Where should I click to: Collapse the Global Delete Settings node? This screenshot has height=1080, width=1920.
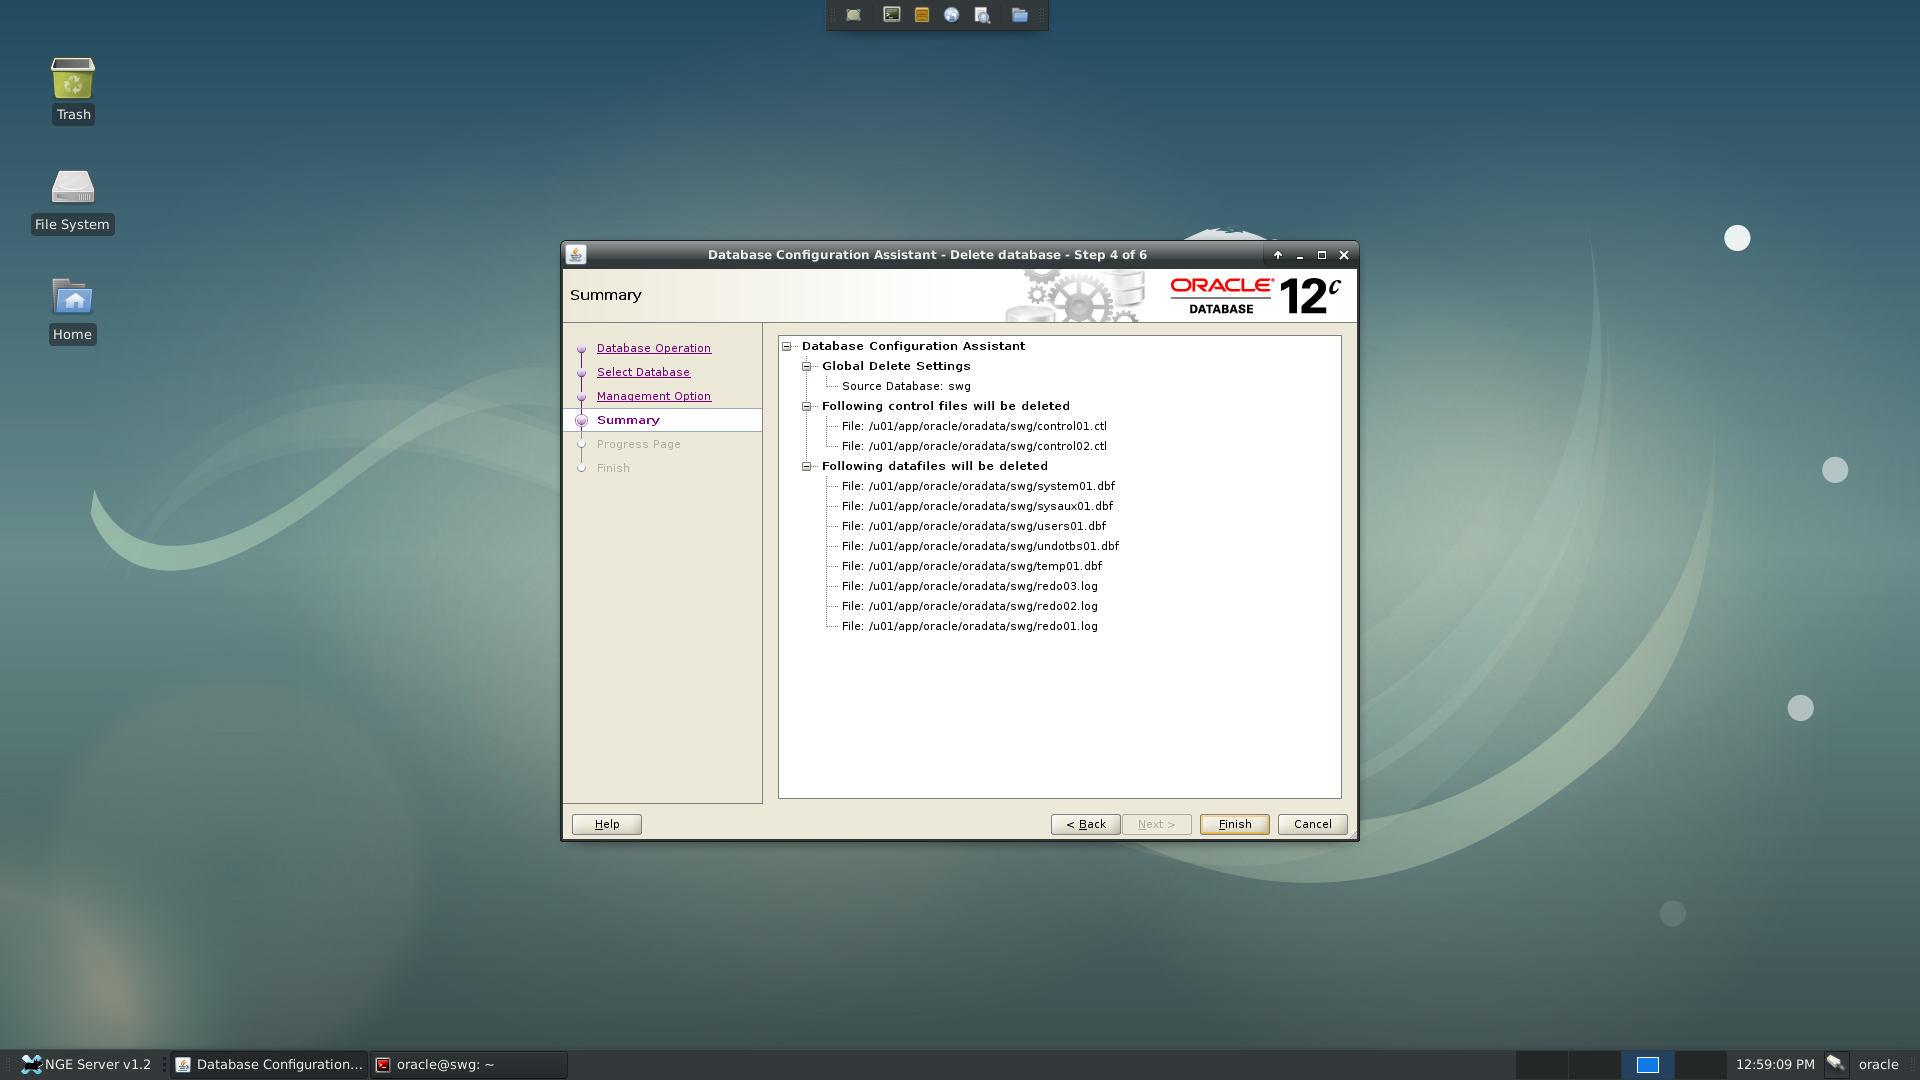tap(807, 366)
